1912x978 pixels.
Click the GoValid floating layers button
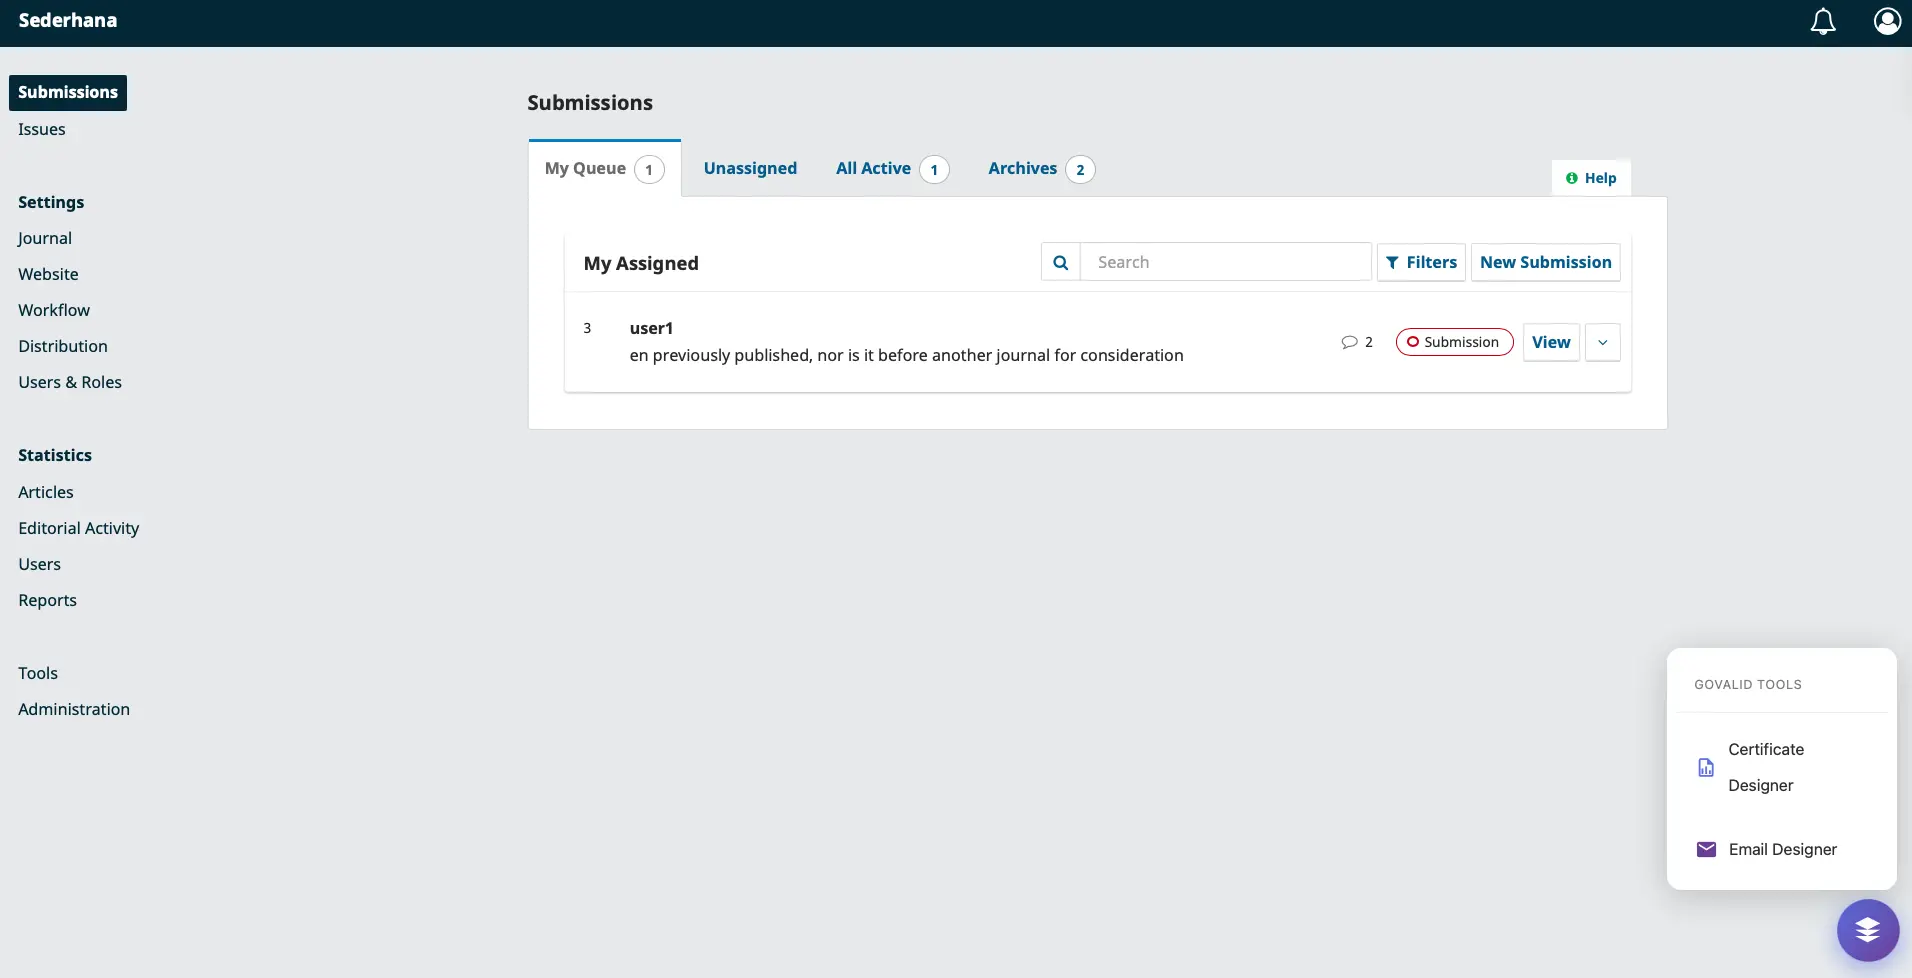[x=1867, y=930]
